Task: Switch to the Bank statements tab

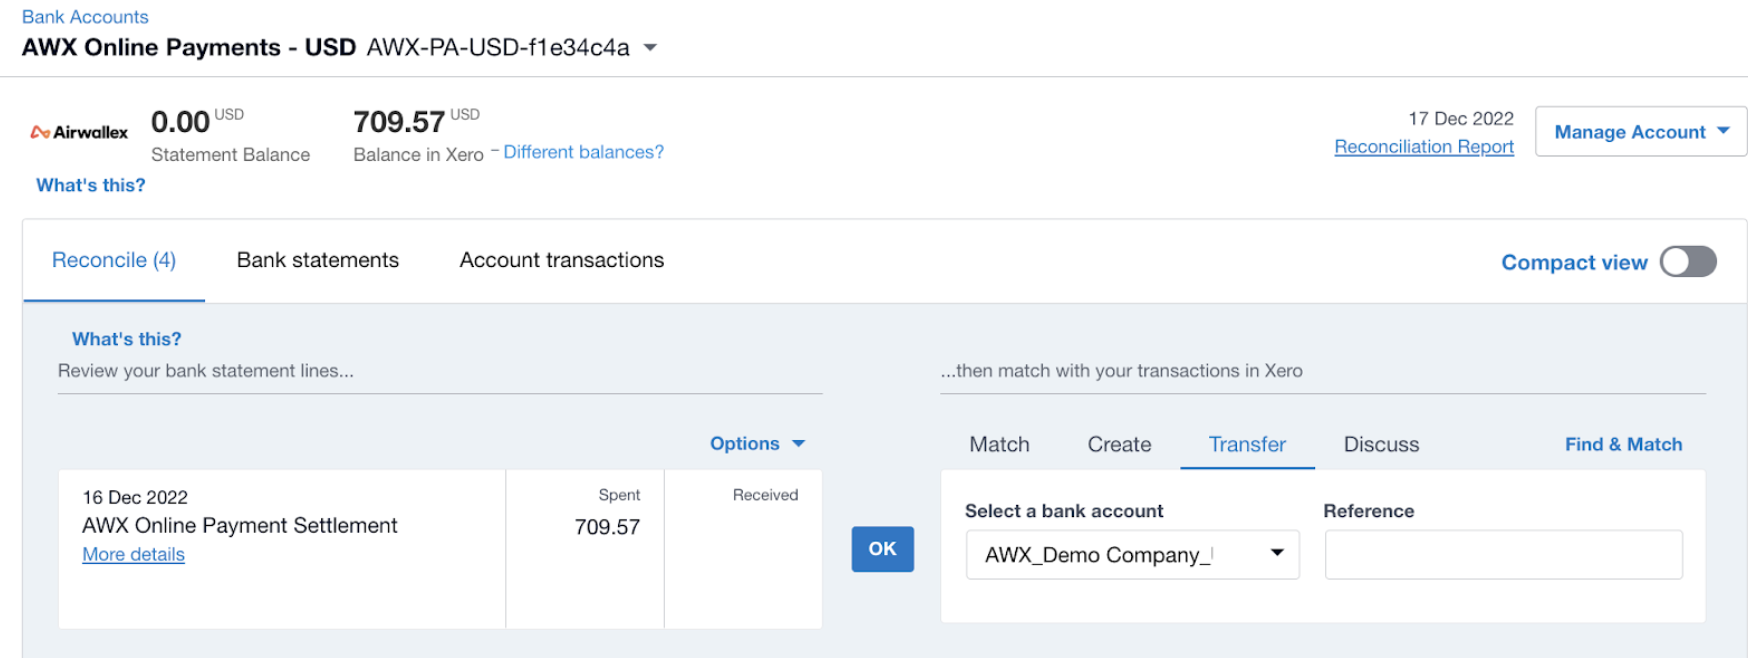Action: point(317,261)
